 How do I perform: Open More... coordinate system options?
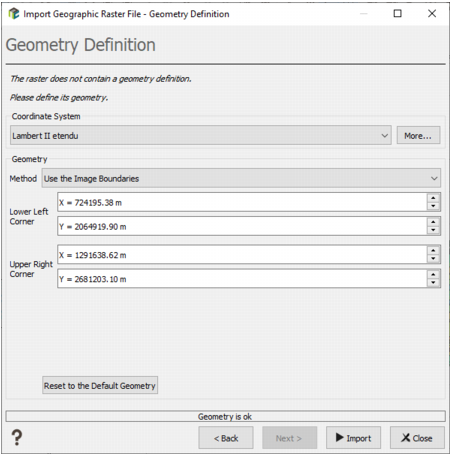[x=418, y=135]
